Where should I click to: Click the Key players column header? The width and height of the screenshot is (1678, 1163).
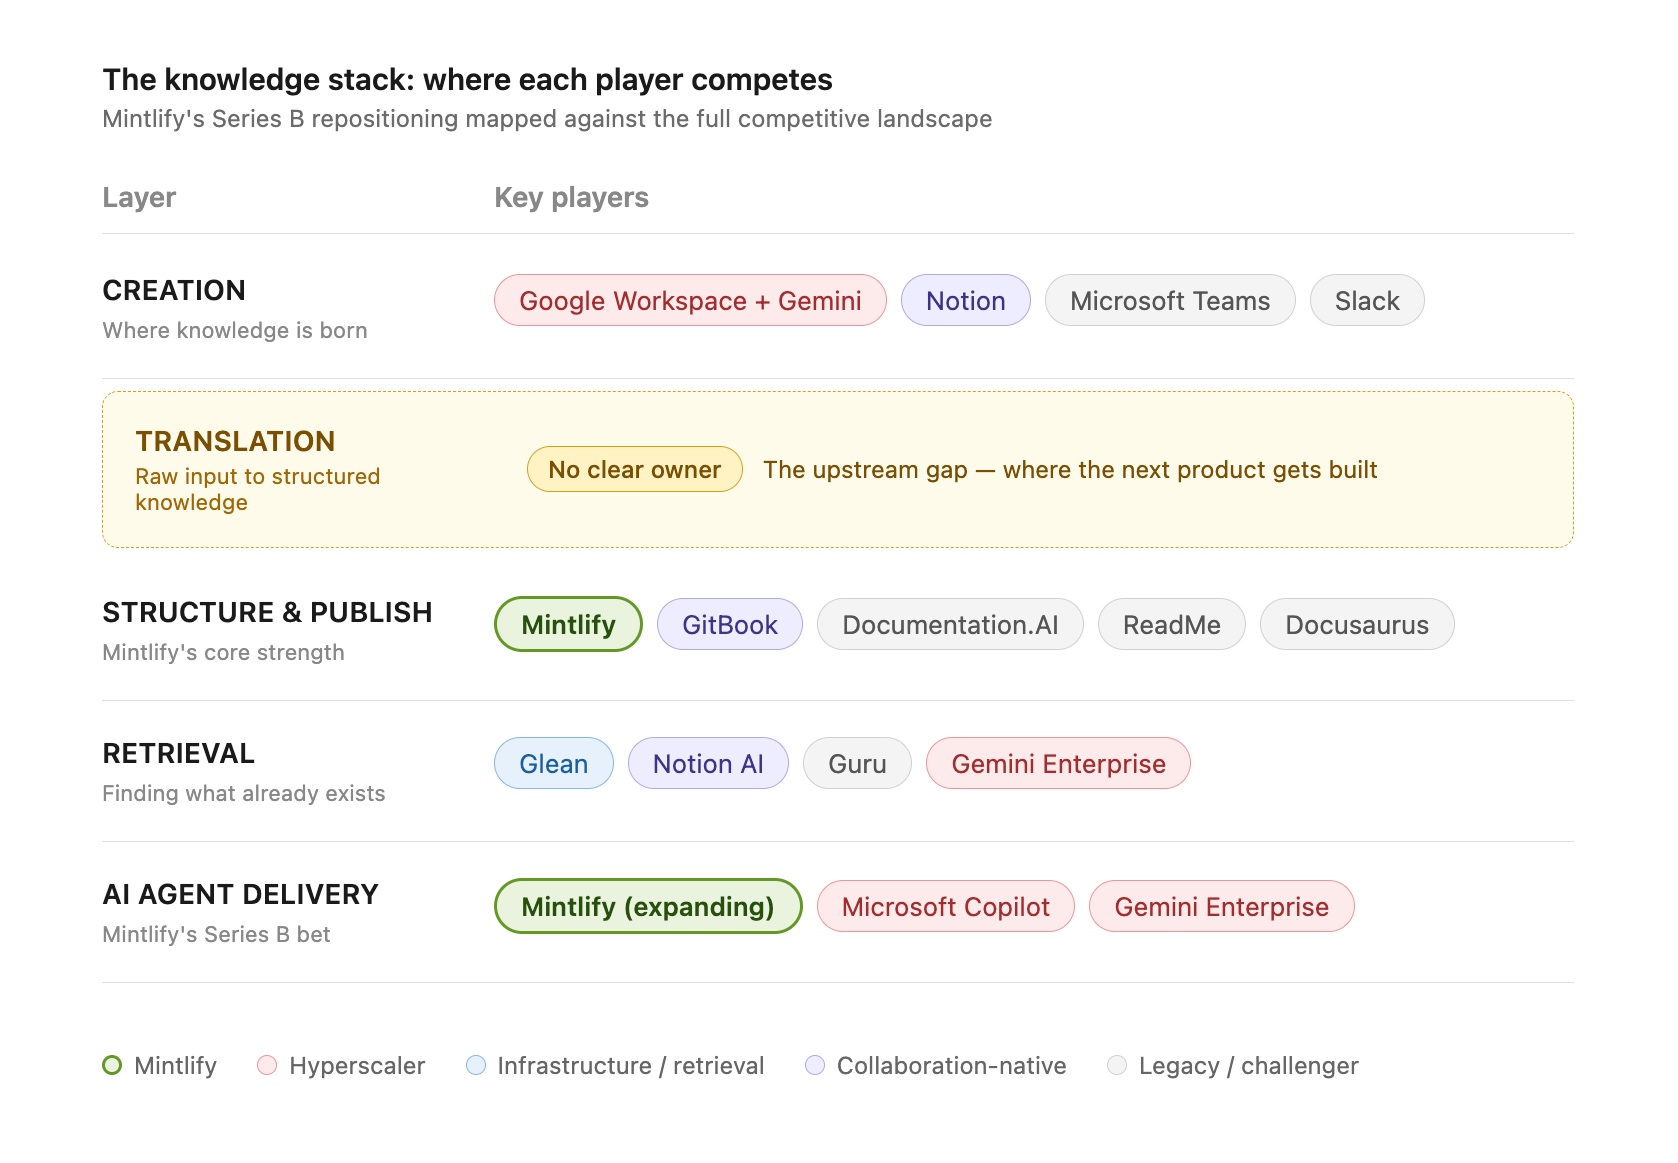(x=571, y=197)
